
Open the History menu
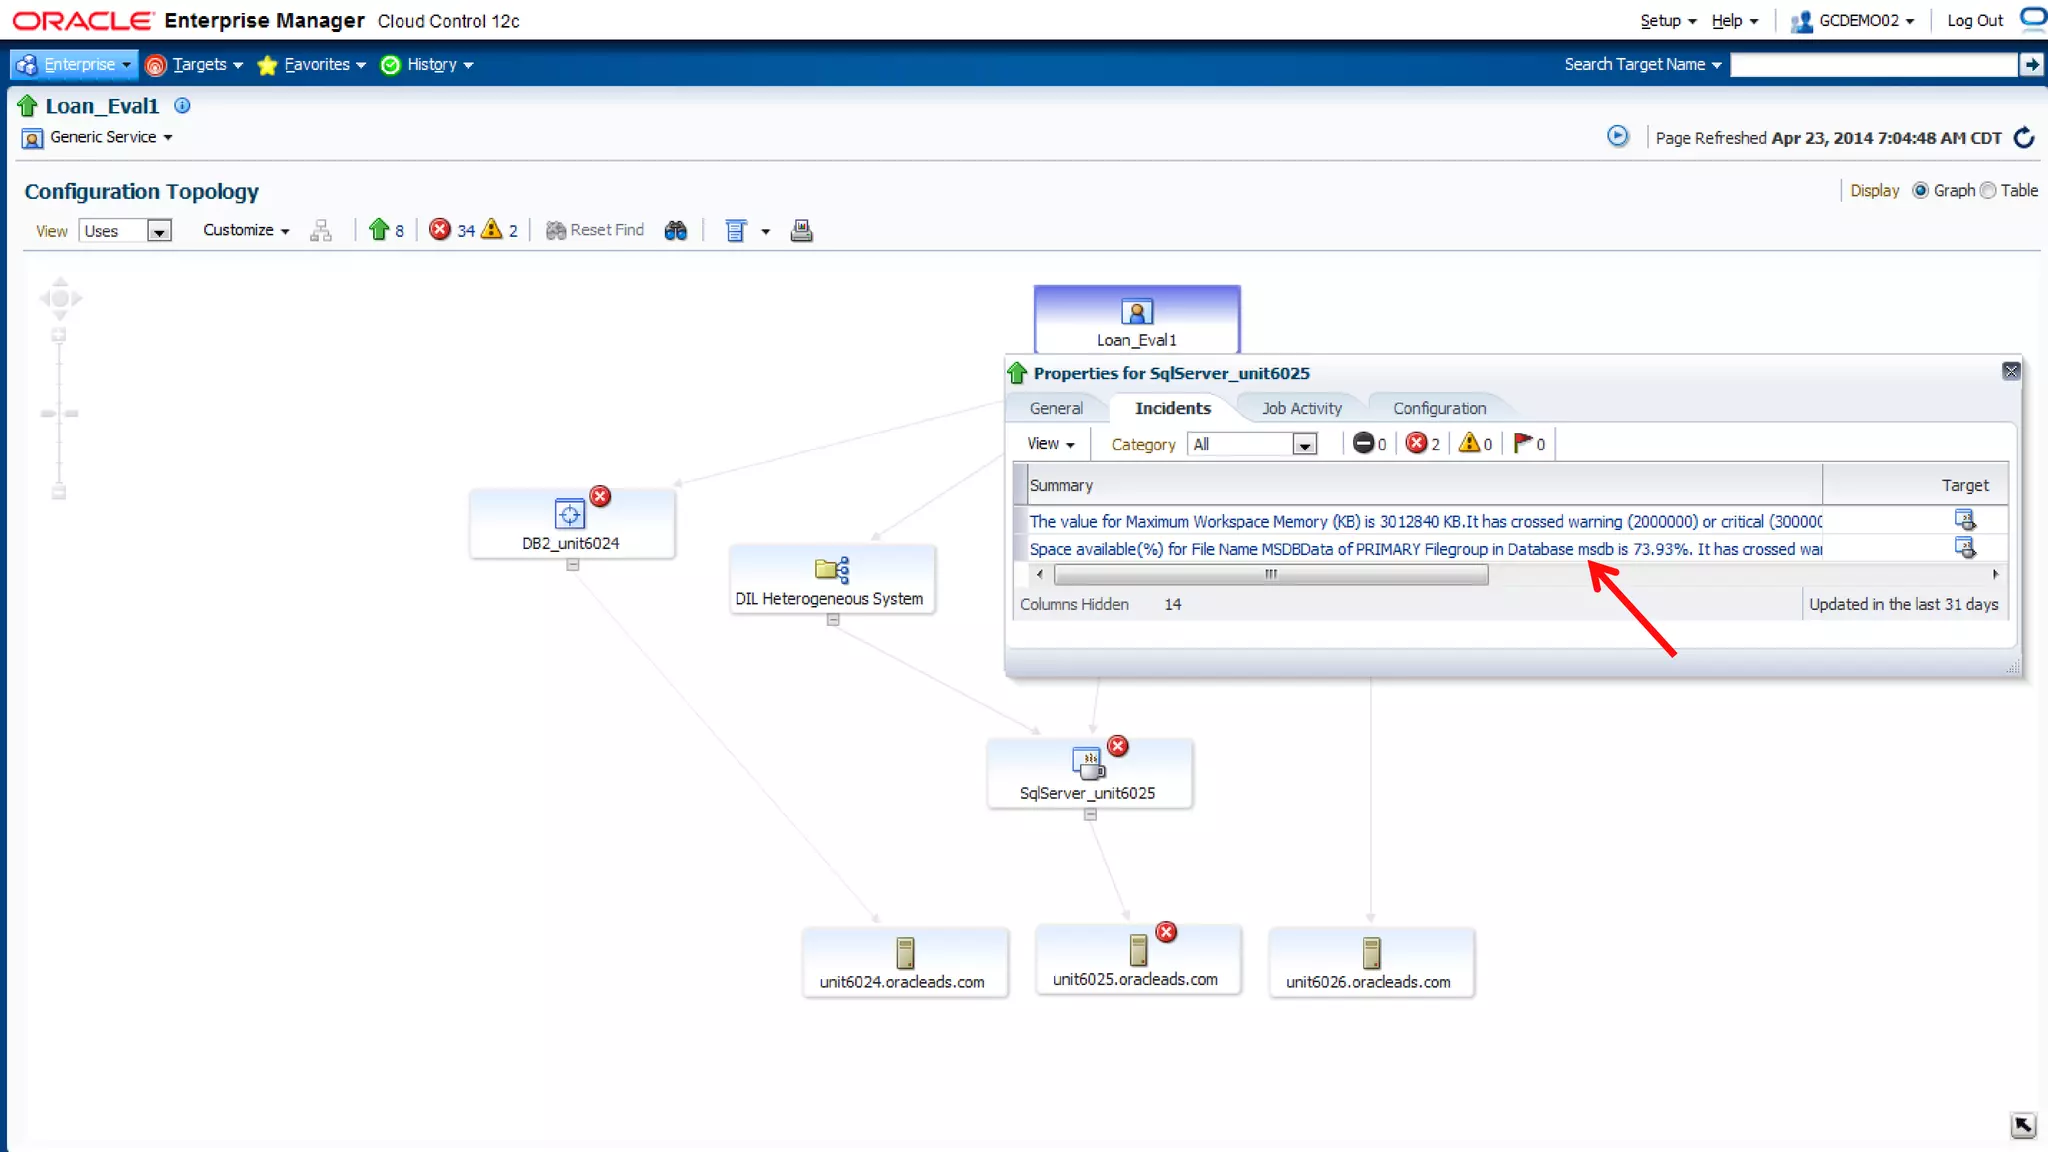(427, 64)
